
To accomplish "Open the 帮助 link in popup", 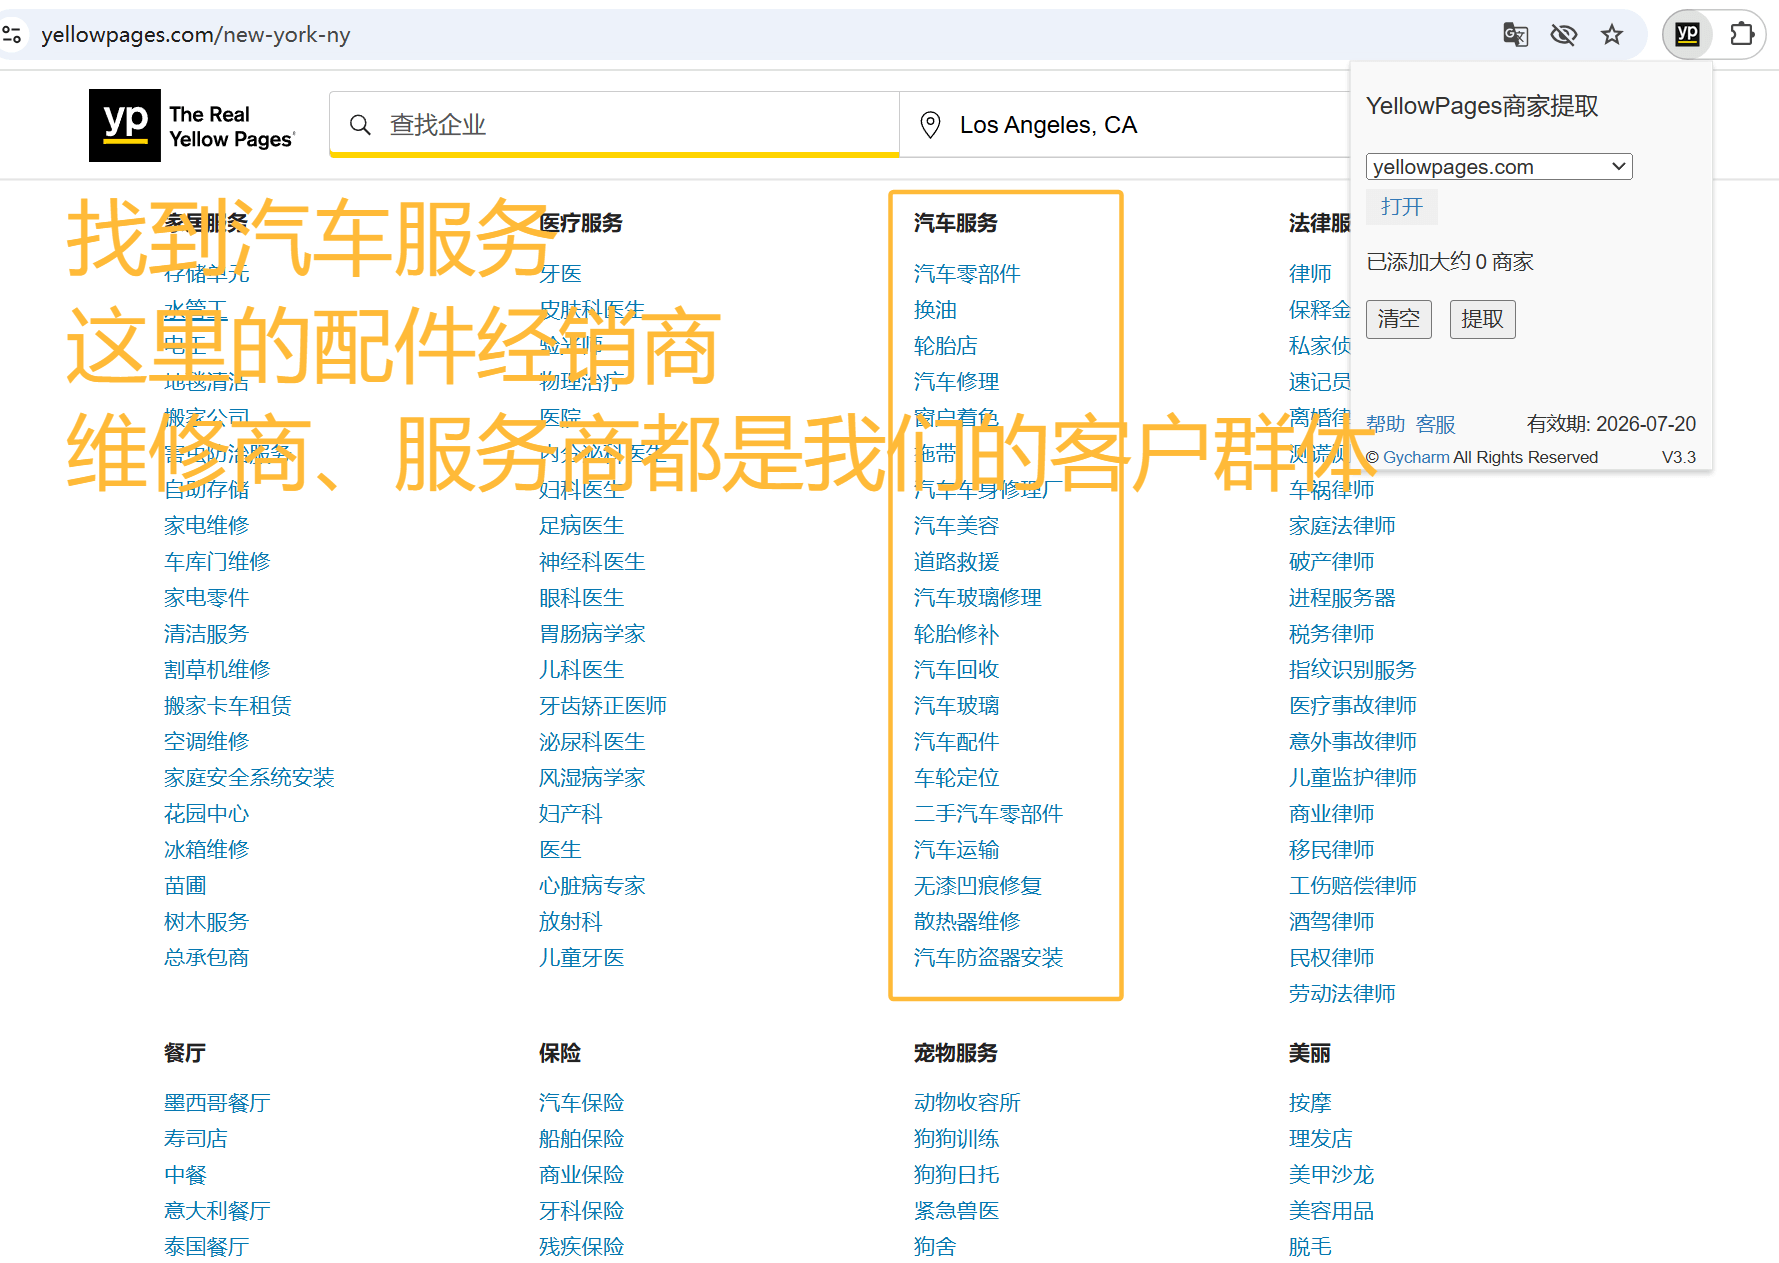I will tap(1386, 424).
